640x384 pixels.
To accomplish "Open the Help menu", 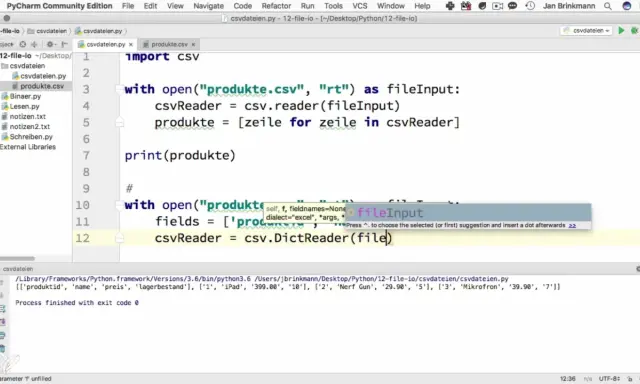I will tap(422, 6).
